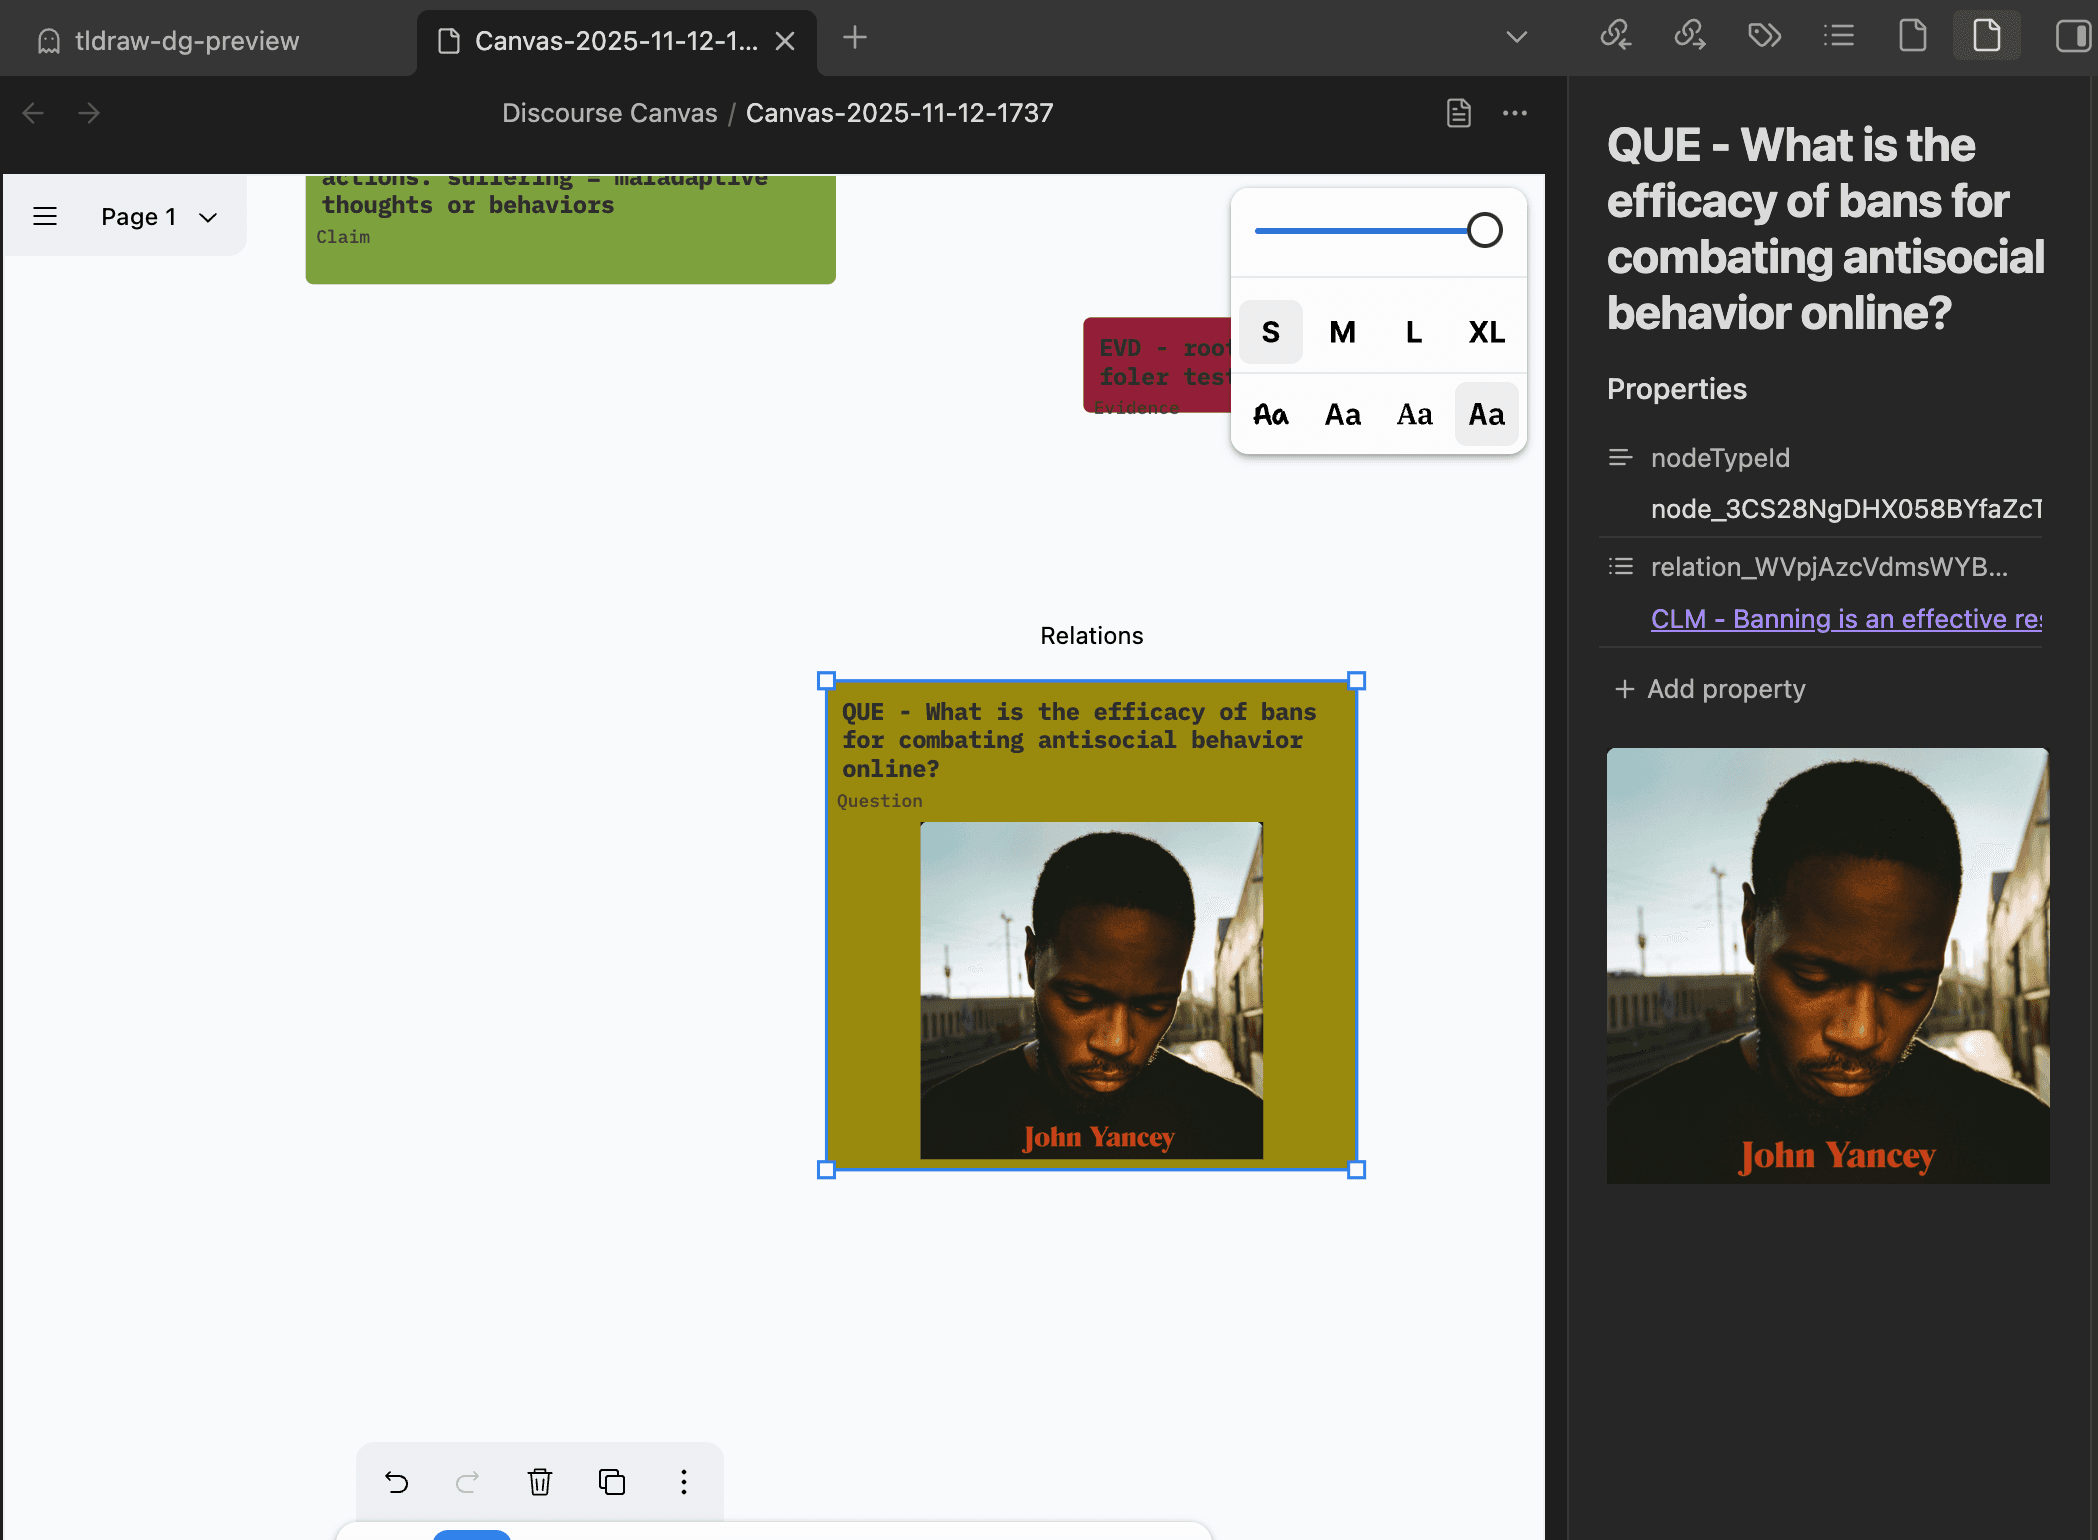Open the horizontal three-dot options menu

click(1515, 113)
